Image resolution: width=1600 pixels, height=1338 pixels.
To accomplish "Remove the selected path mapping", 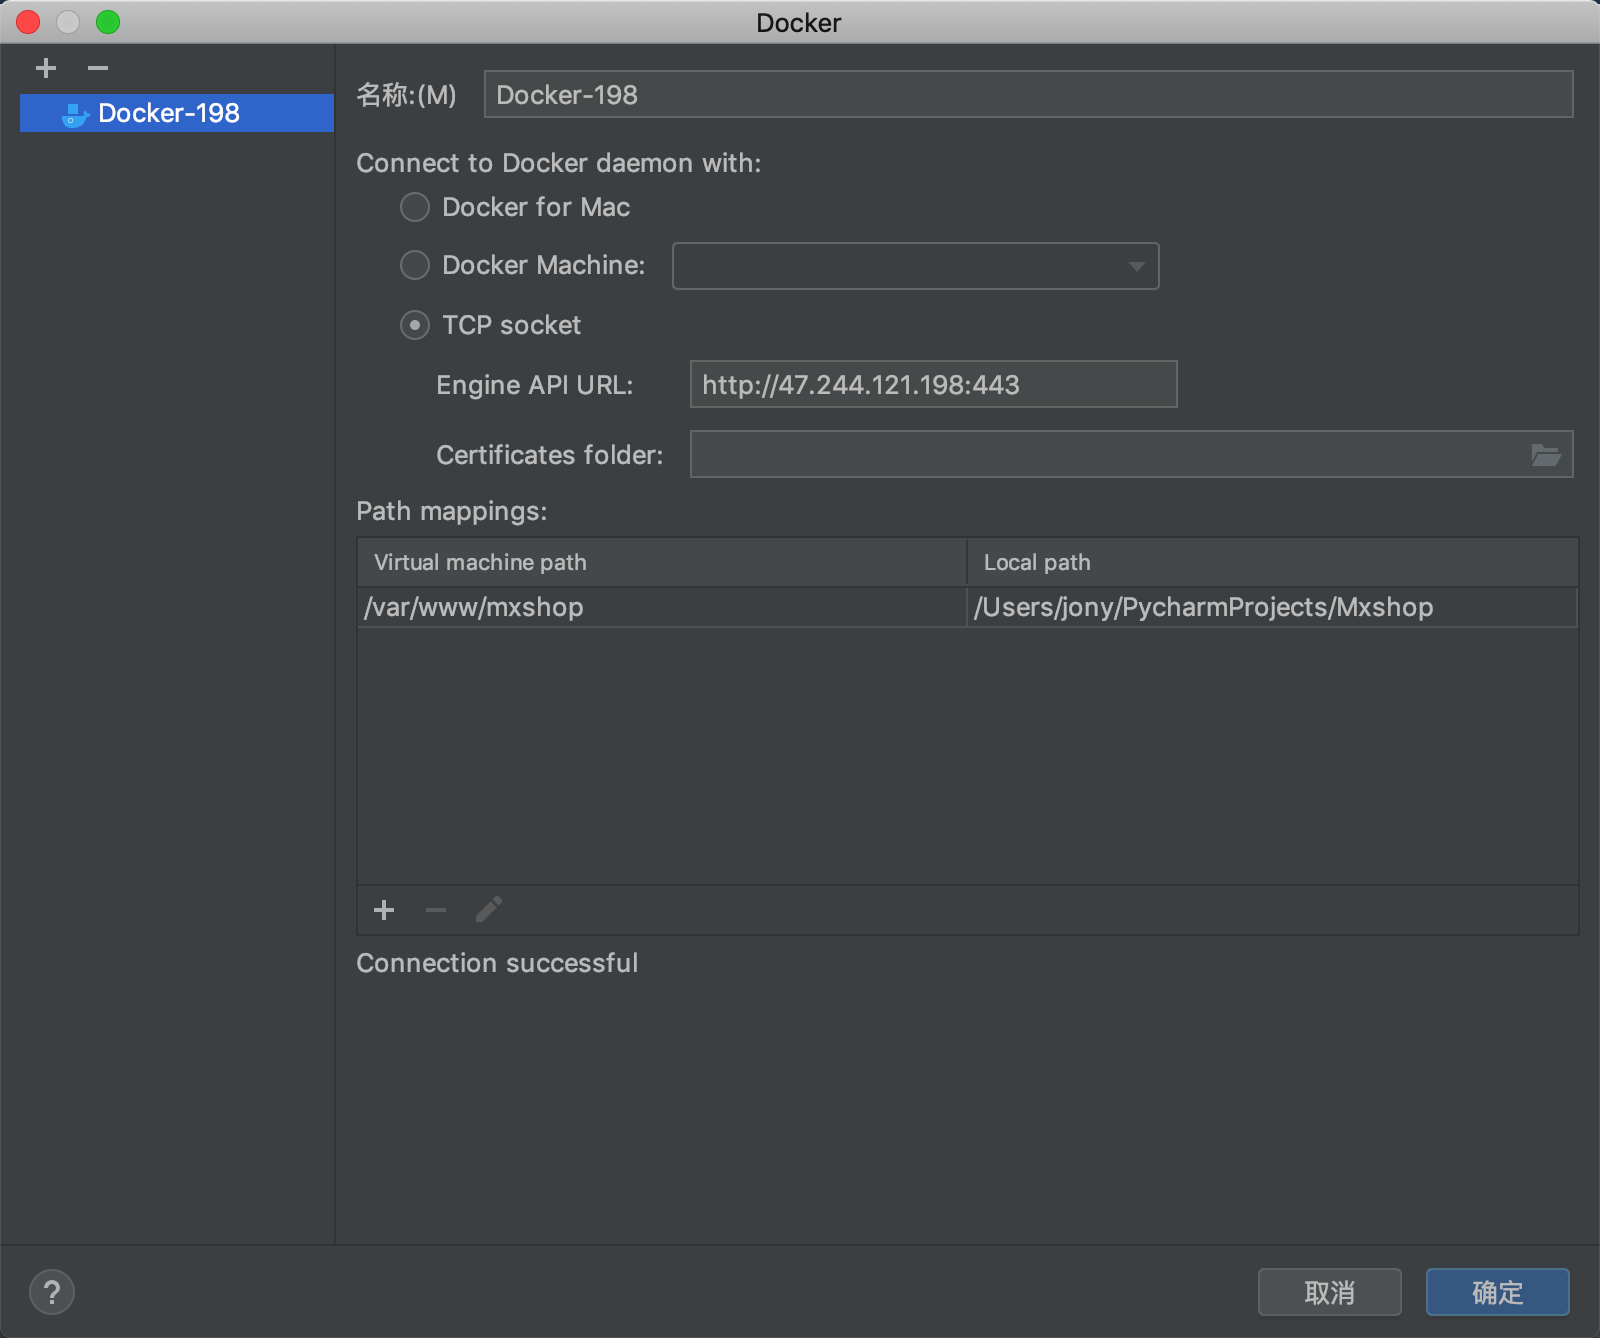I will point(436,910).
